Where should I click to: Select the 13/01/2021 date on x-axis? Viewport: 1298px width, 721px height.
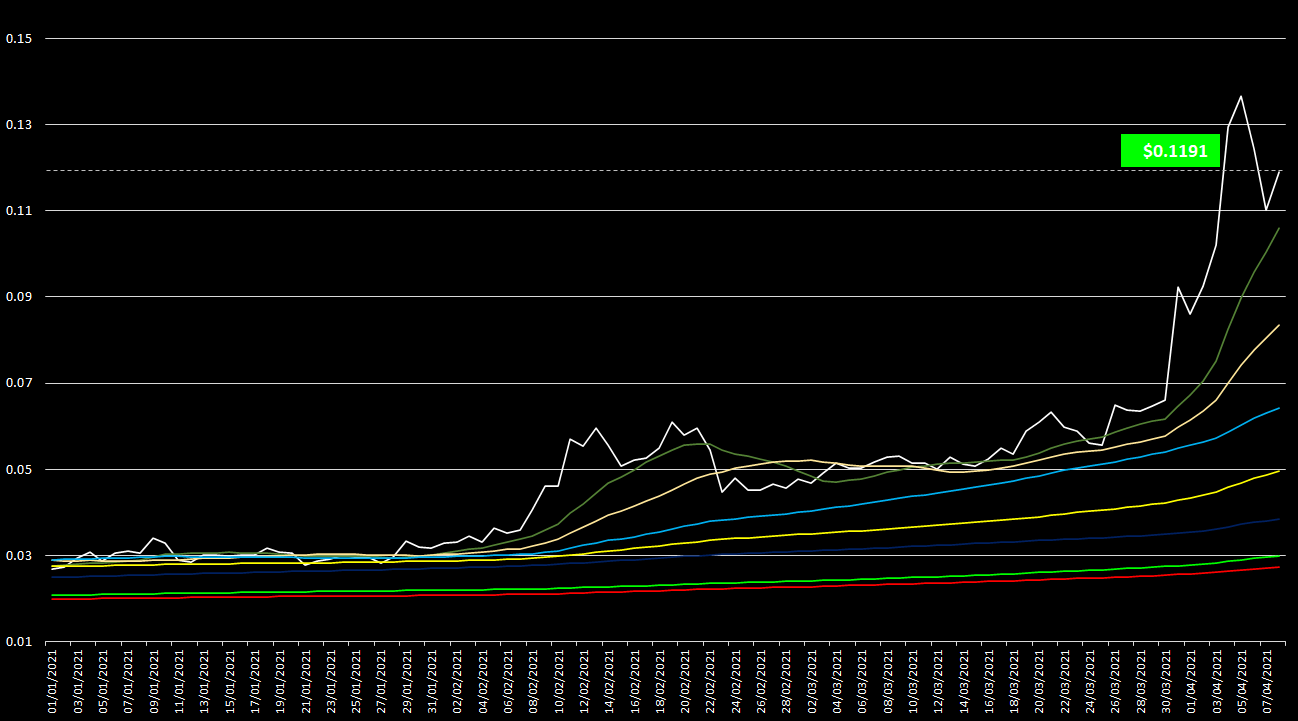[205, 682]
